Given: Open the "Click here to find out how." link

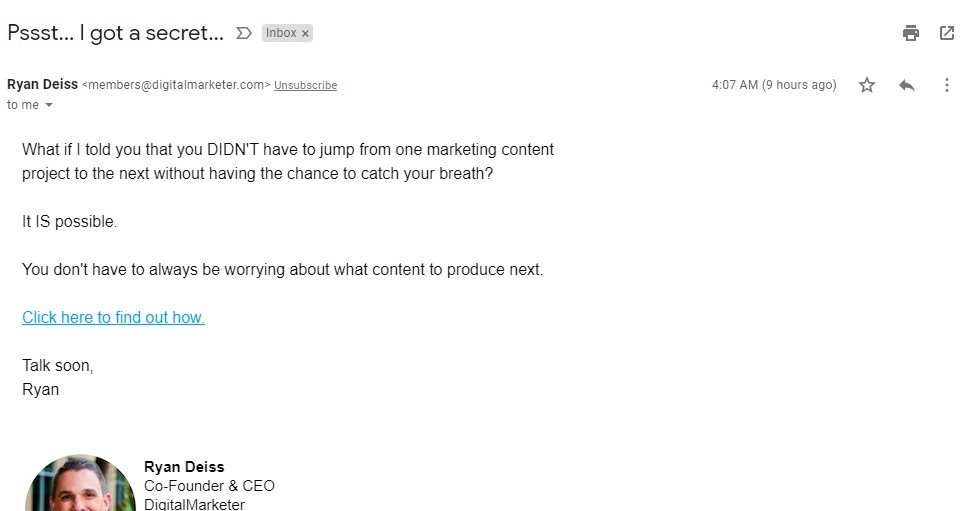Looking at the screenshot, I should (x=113, y=317).
